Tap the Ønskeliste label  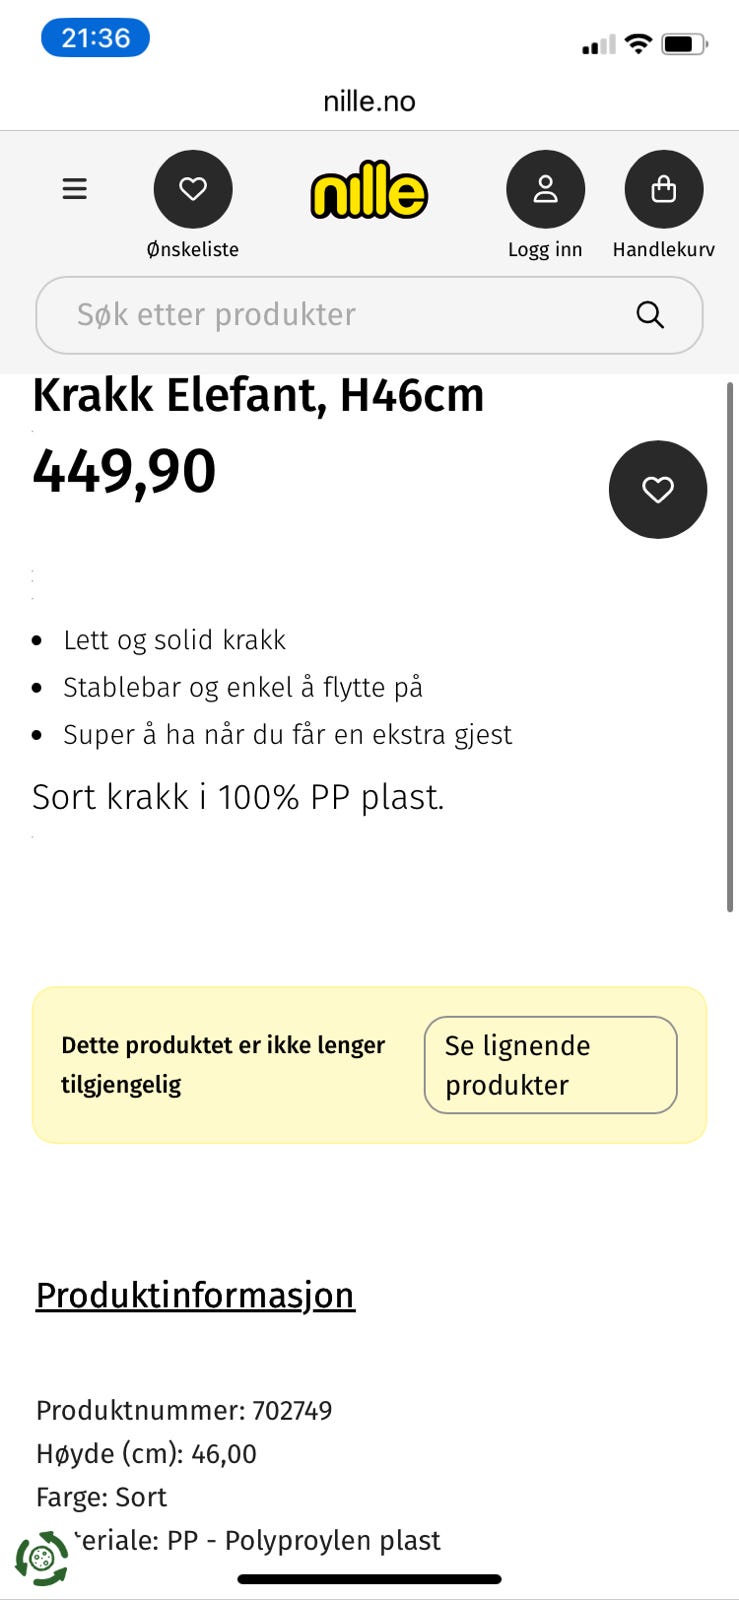tap(193, 250)
